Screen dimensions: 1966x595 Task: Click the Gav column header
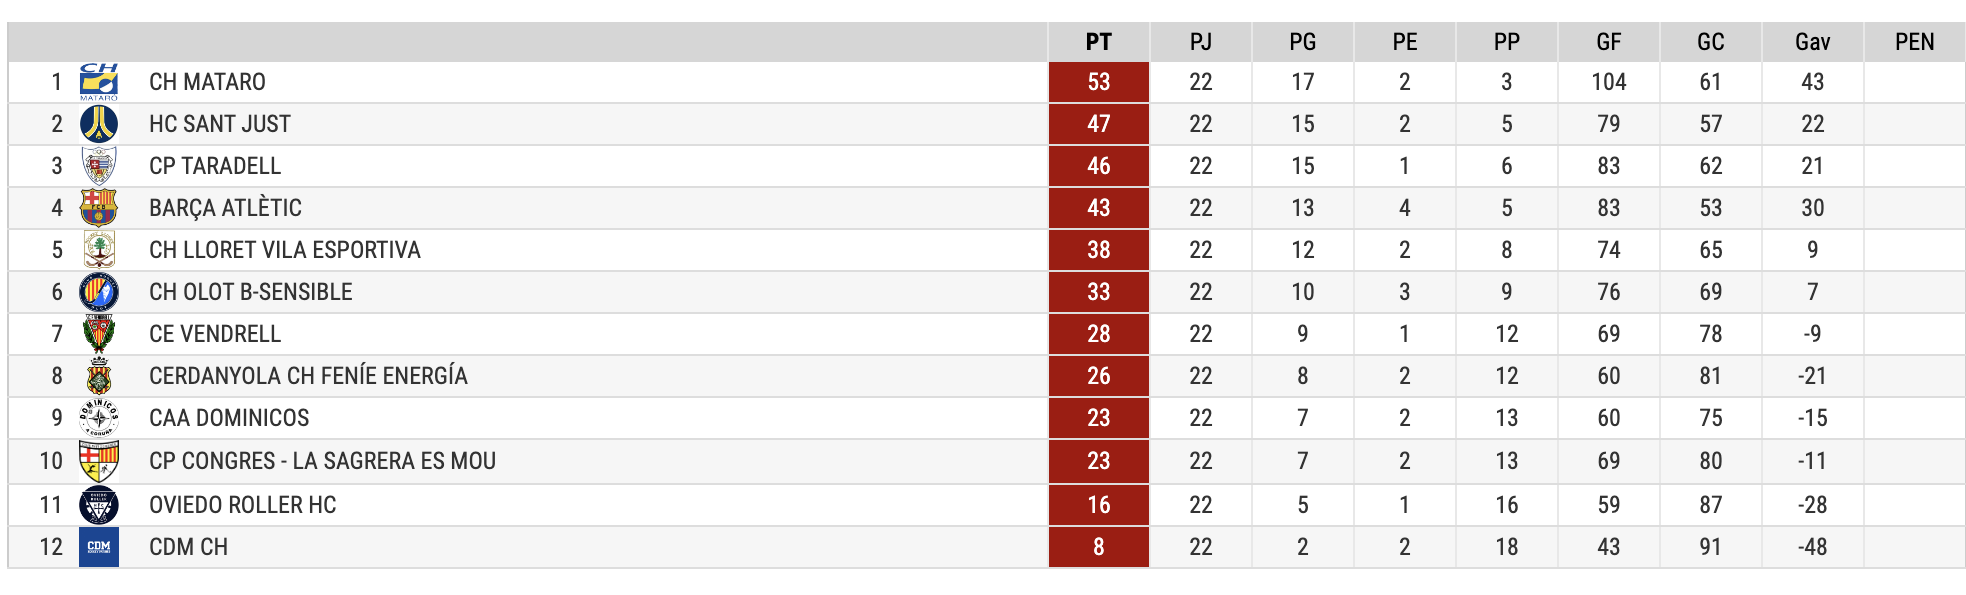coord(1813,42)
